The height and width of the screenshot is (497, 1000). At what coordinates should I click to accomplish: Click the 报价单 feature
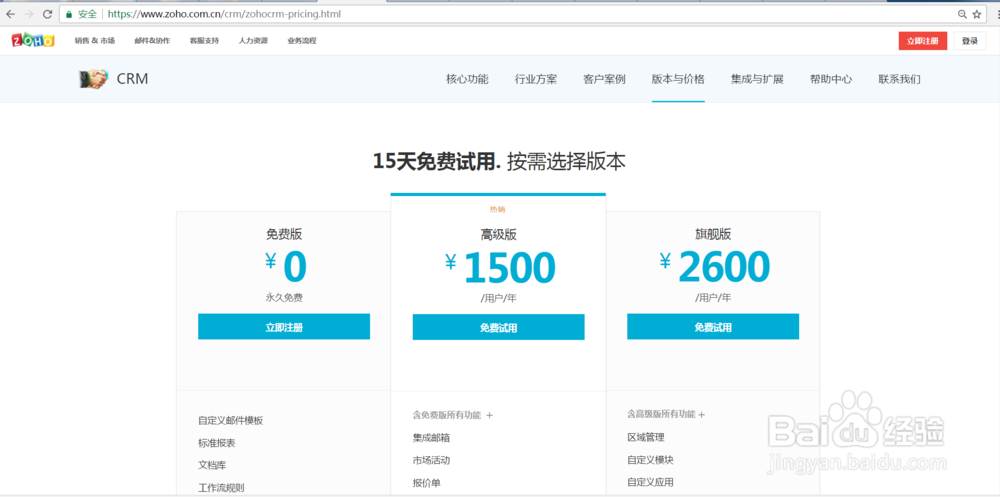point(427,483)
